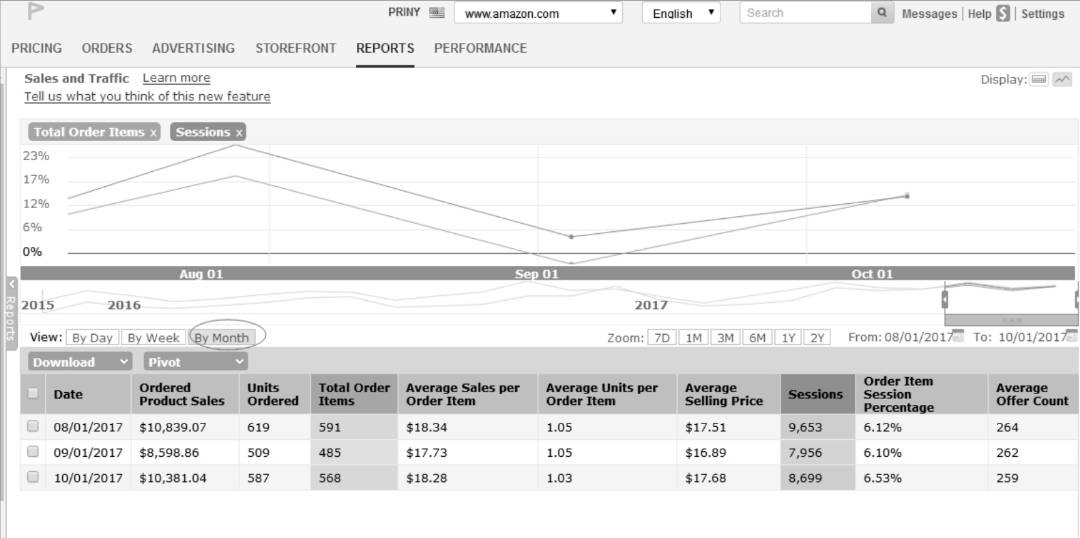Screen dimensions: 1080x538
Task: Open the From date calendar icon
Action: [958, 337]
